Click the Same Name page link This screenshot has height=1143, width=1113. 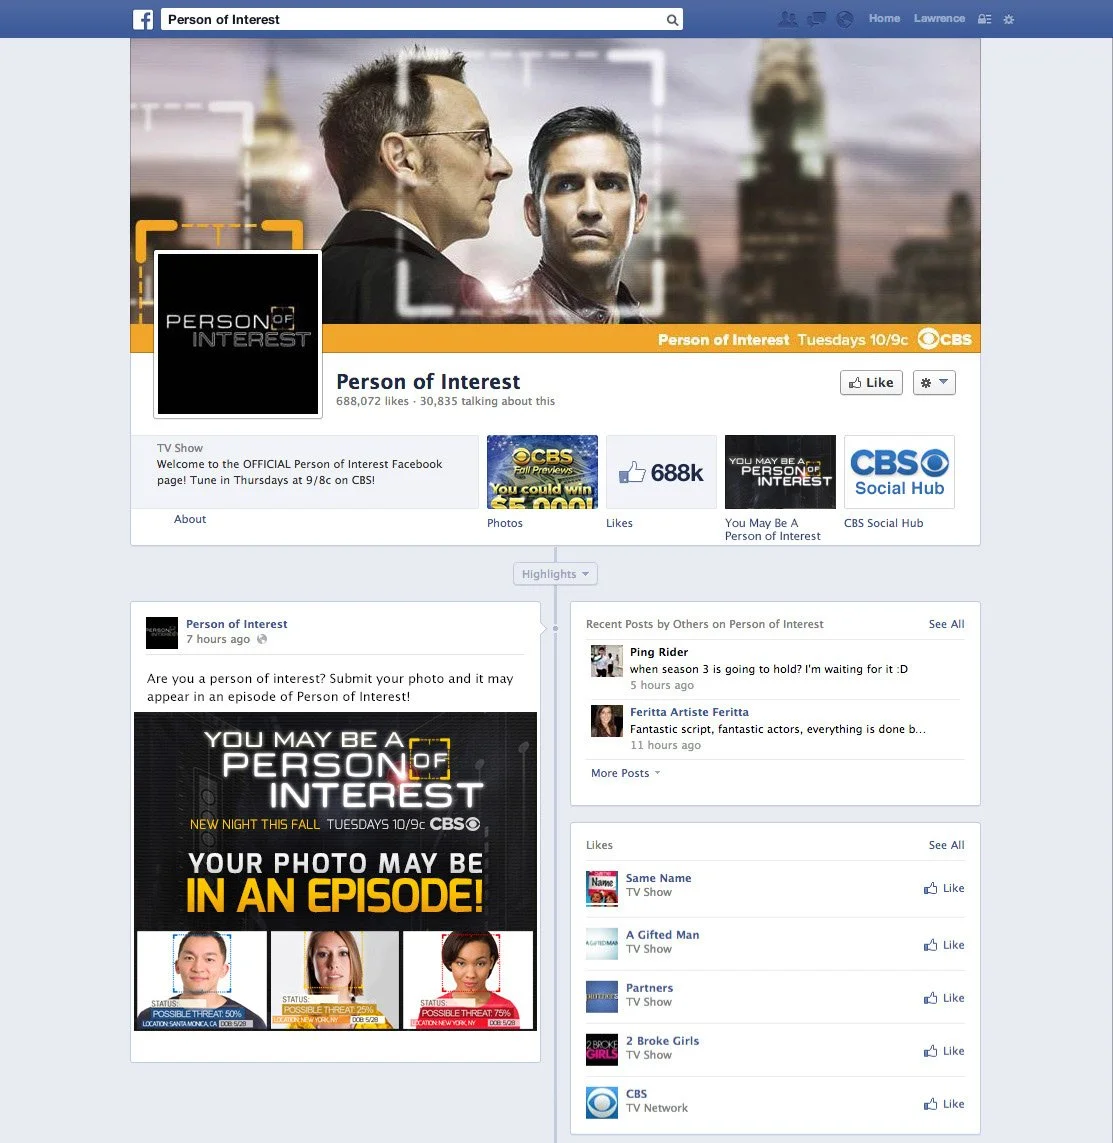(x=658, y=878)
